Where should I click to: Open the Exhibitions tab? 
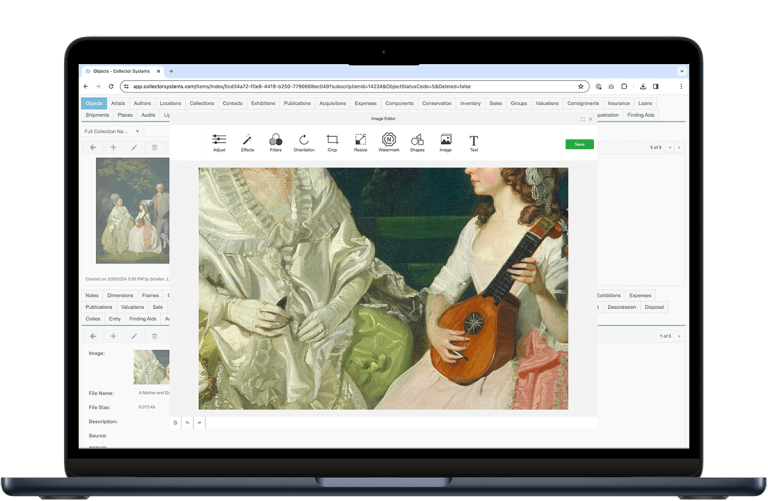point(263,103)
